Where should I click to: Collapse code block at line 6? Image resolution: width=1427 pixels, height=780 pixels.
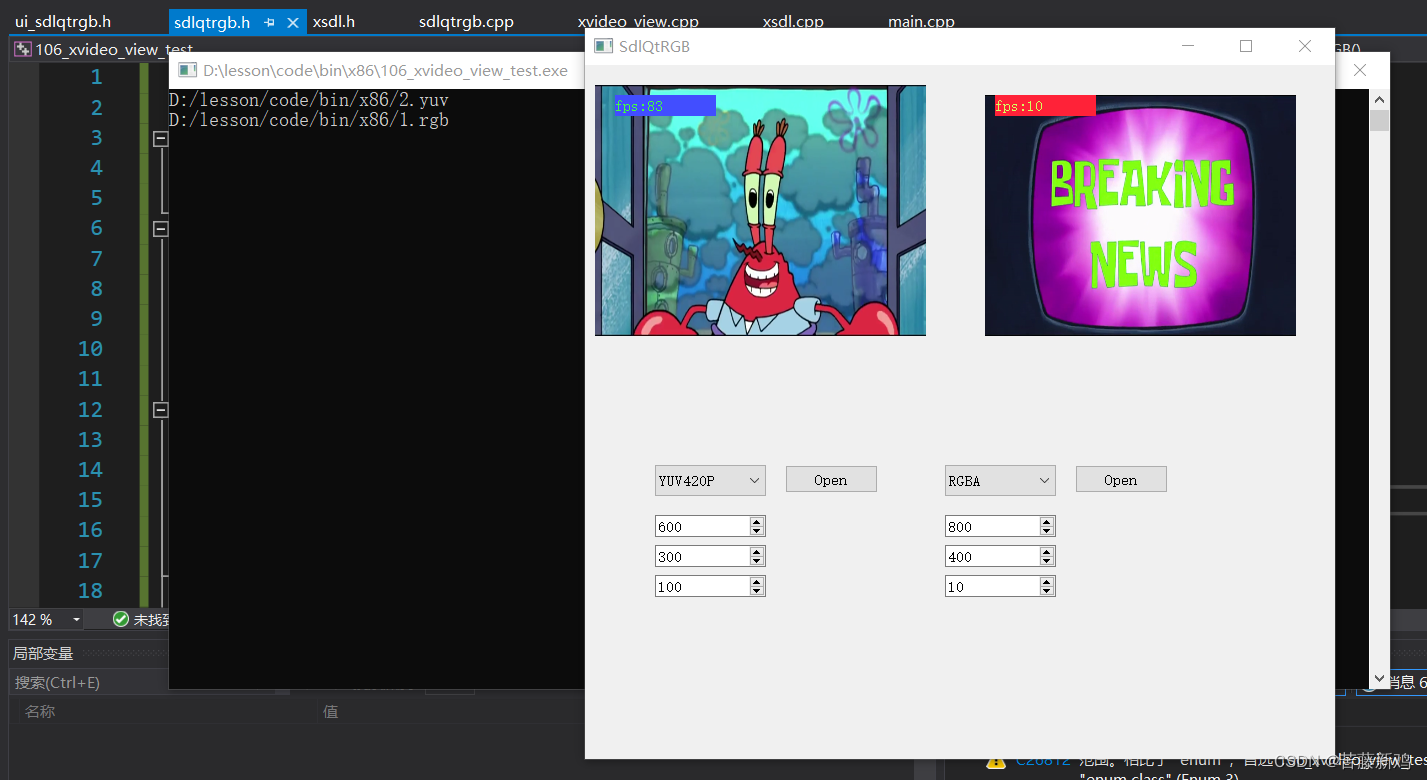point(160,229)
